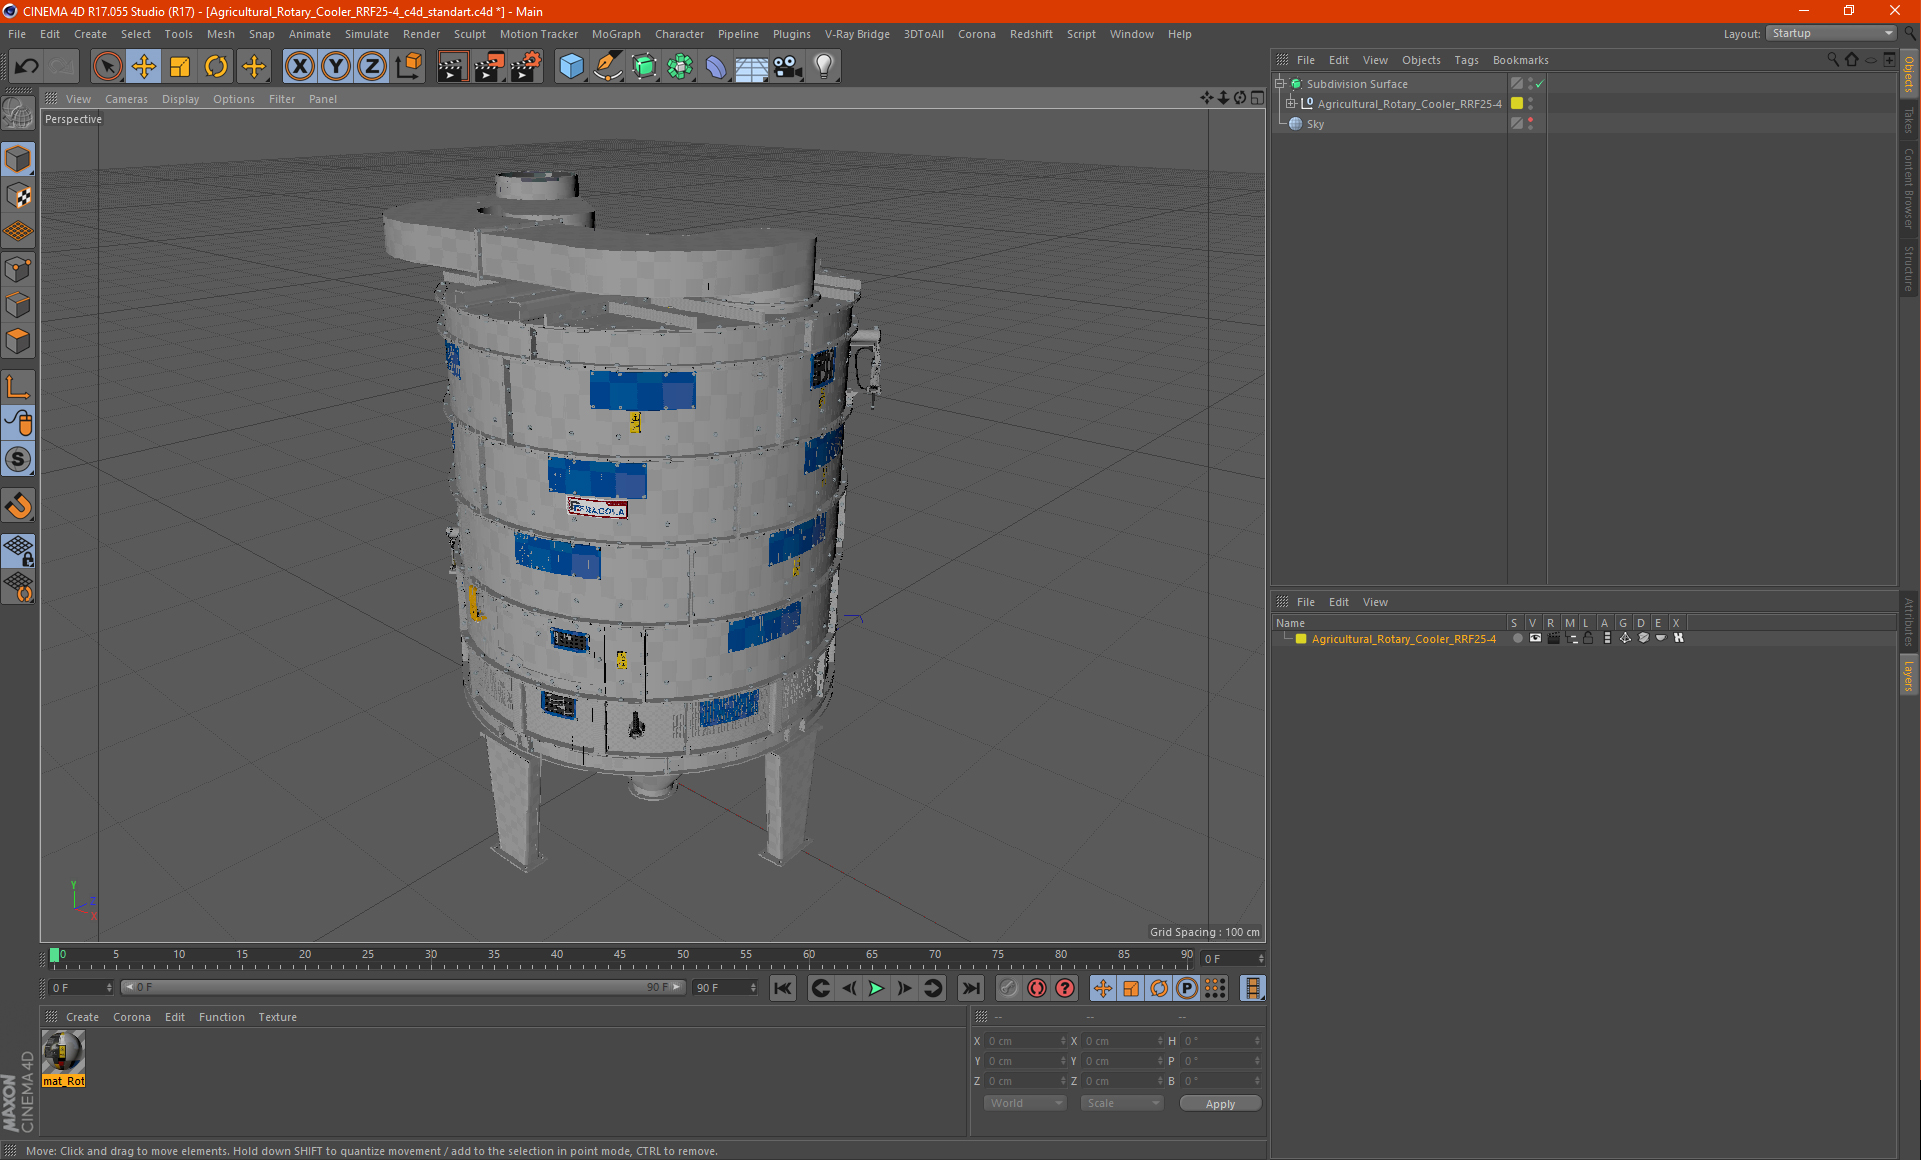Screen dimensions: 1921x1160
Task: Click the Apply coordinates button
Action: point(1220,1103)
